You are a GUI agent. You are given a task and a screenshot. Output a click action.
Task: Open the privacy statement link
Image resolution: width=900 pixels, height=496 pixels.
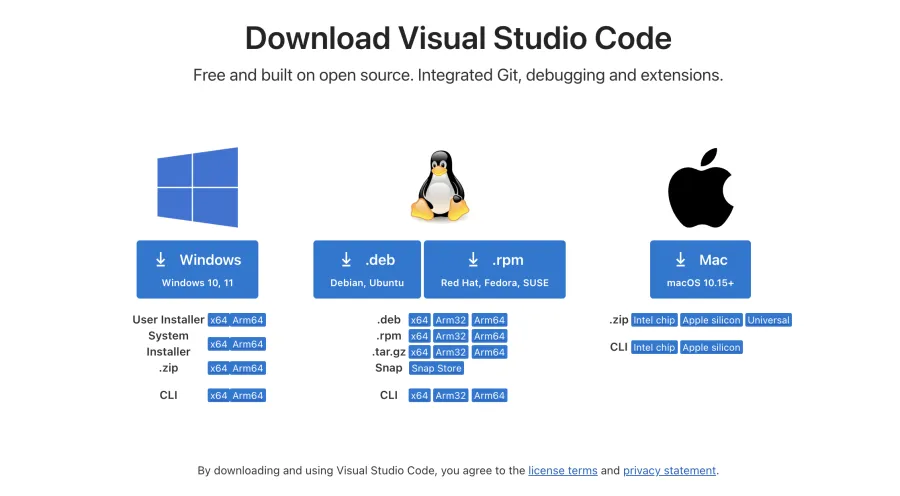[x=669, y=471]
